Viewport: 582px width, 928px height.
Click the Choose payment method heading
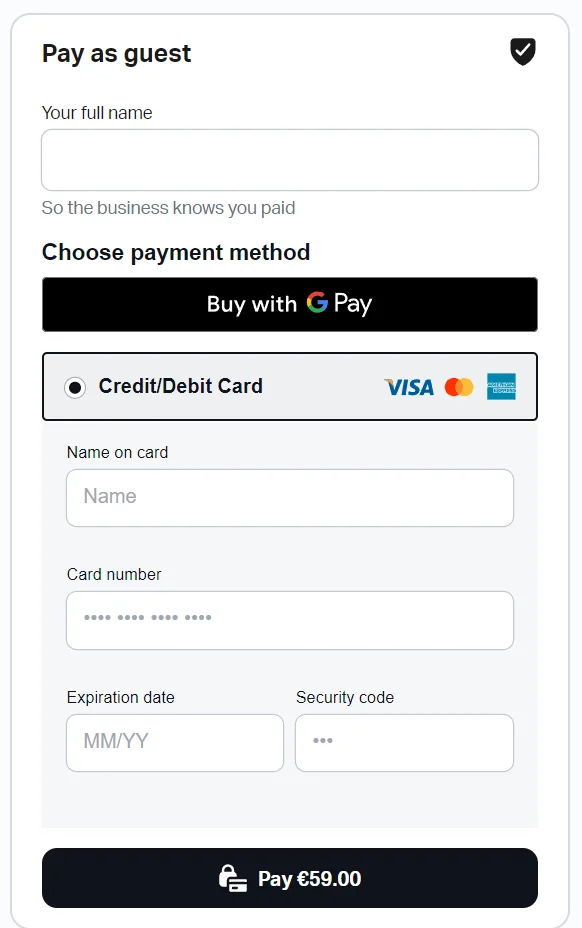point(176,252)
